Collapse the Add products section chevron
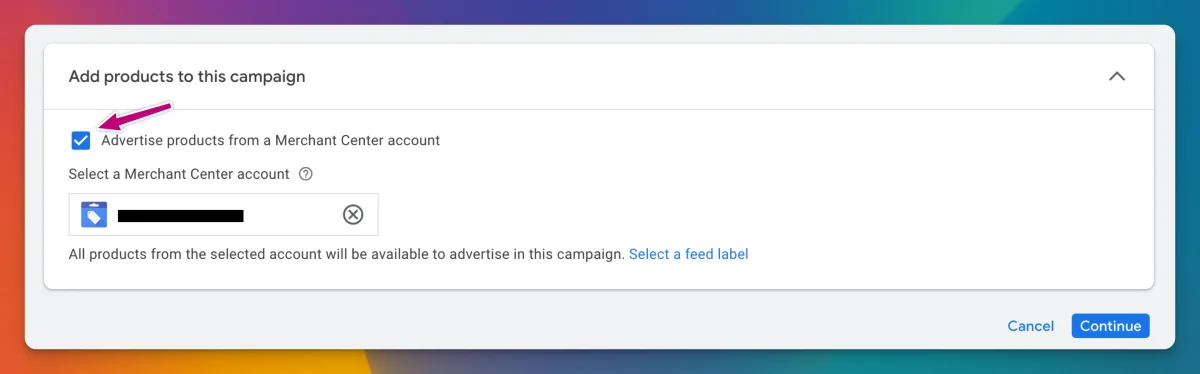Screen dimensions: 1200x374 (1117, 76)
